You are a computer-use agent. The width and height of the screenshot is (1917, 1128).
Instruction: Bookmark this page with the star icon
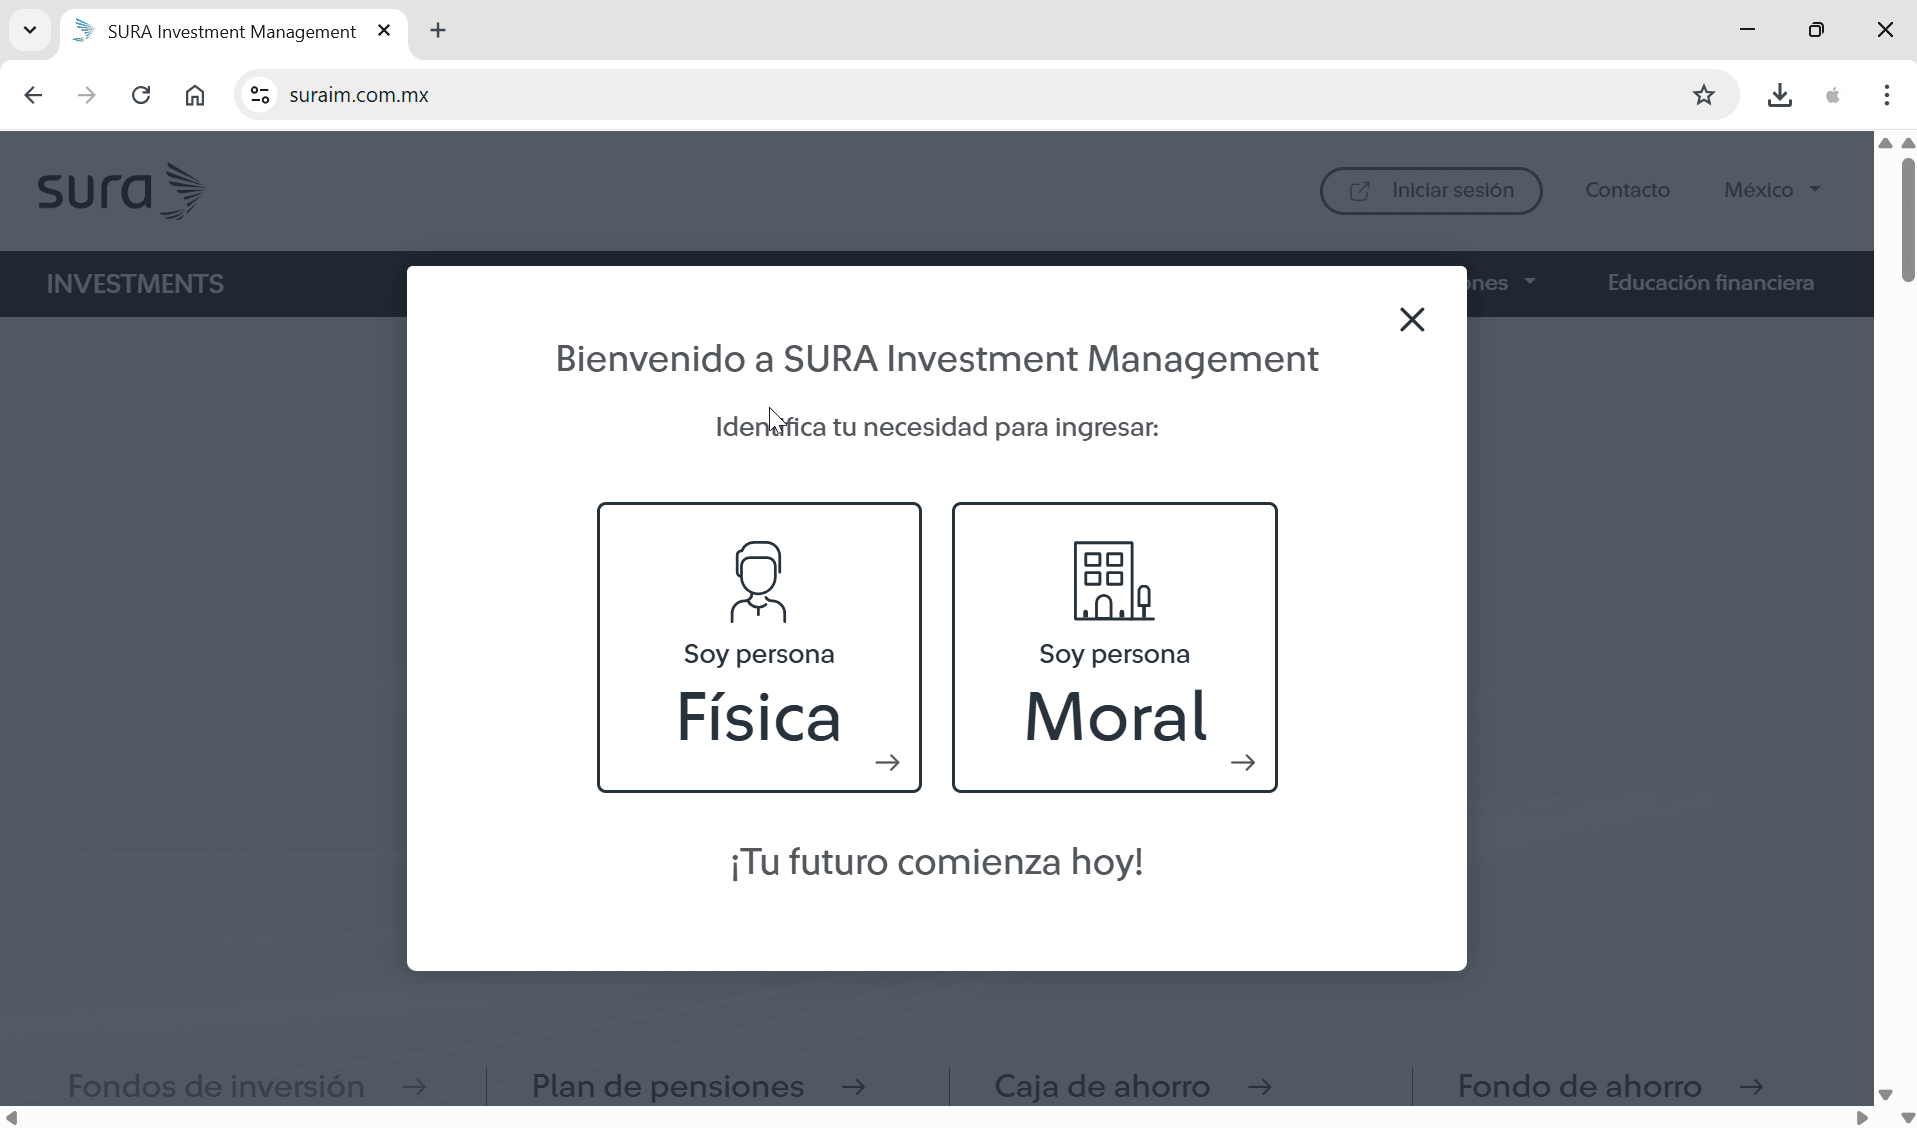(x=1704, y=95)
